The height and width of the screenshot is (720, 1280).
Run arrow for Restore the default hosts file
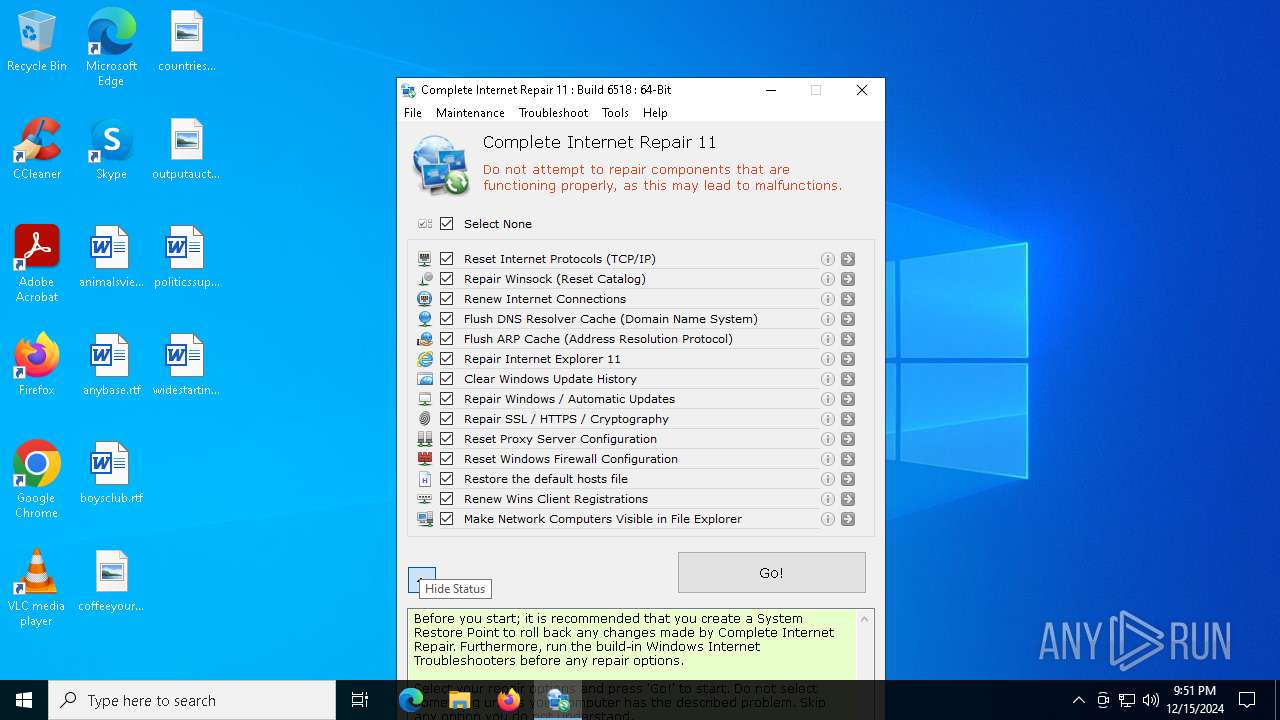point(848,479)
